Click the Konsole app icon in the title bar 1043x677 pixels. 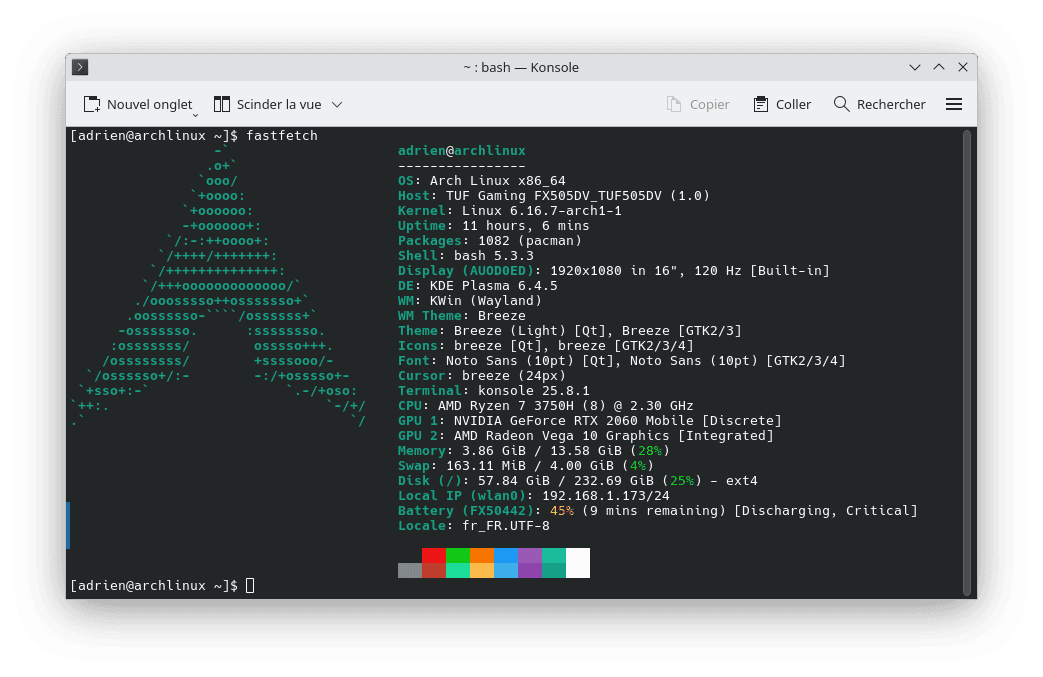pos(81,67)
